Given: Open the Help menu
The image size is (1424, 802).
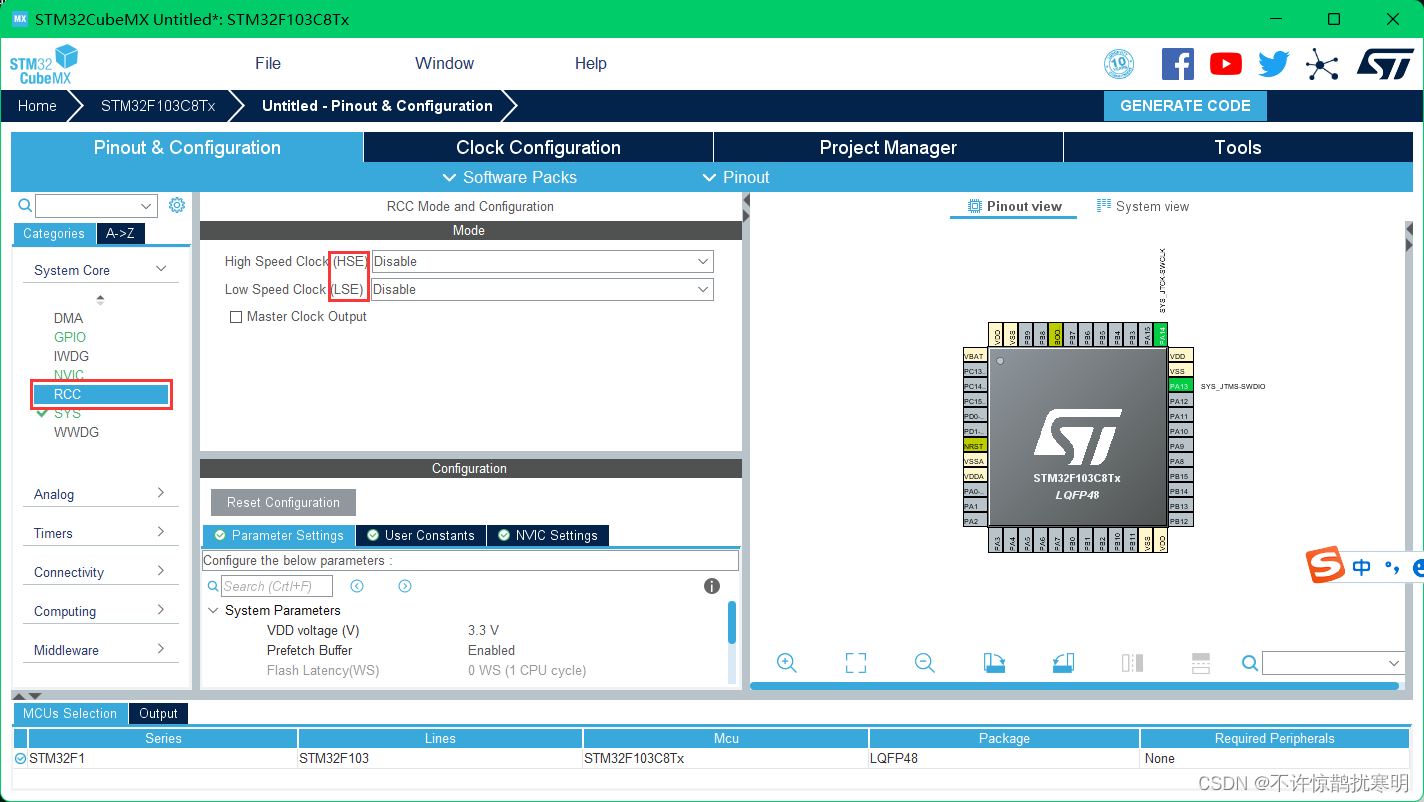Looking at the screenshot, I should tap(590, 63).
